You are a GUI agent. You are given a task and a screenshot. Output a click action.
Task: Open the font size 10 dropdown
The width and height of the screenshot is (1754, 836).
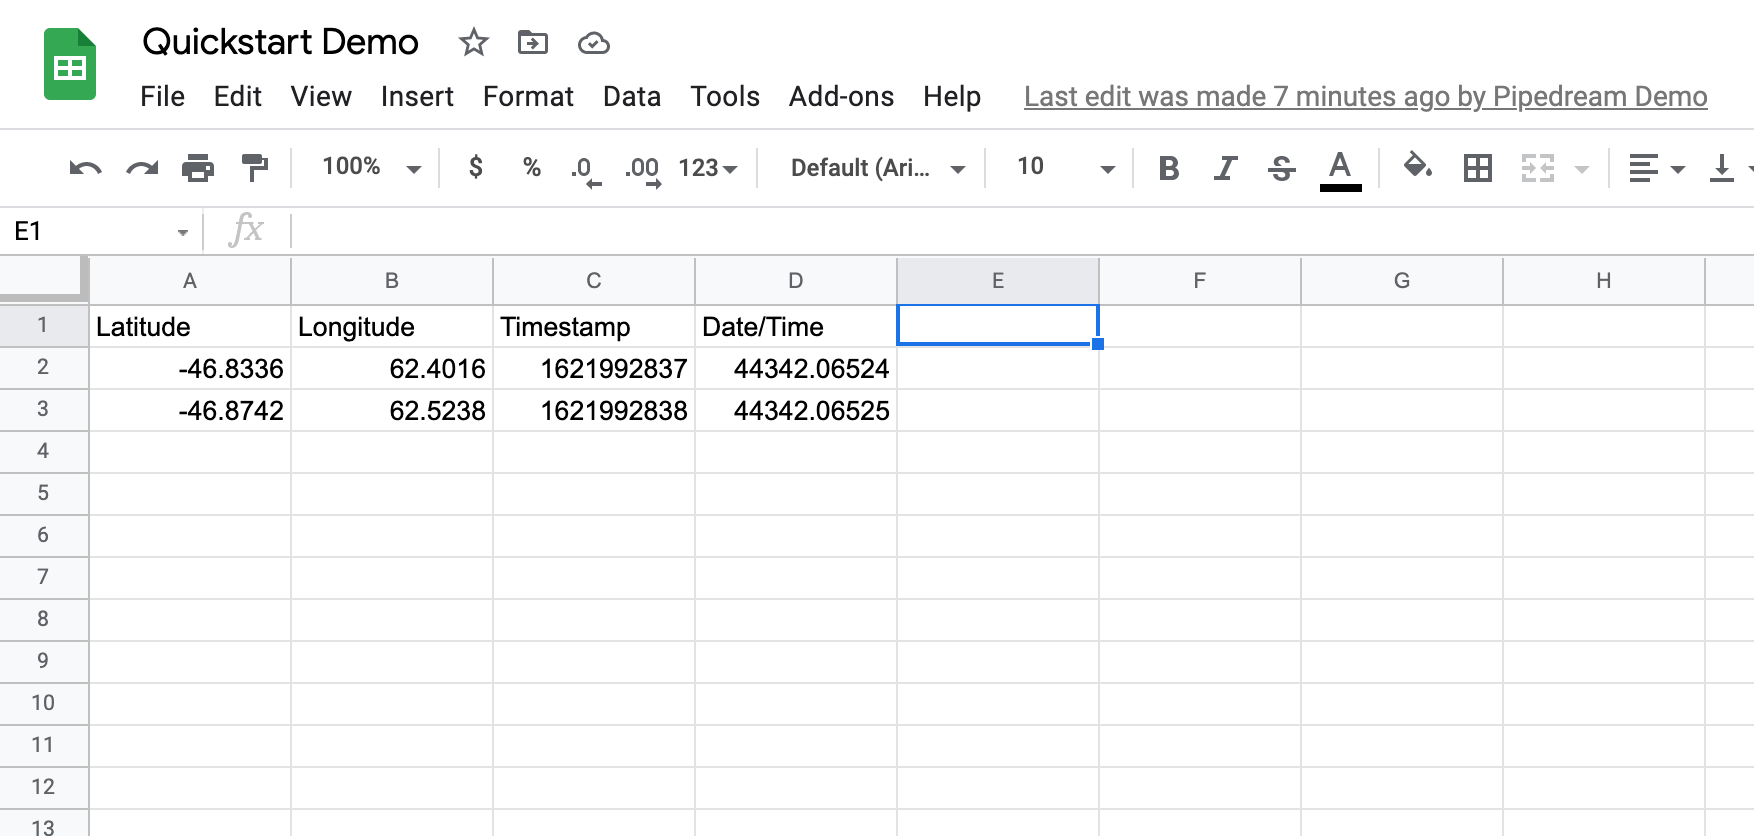1064,168
